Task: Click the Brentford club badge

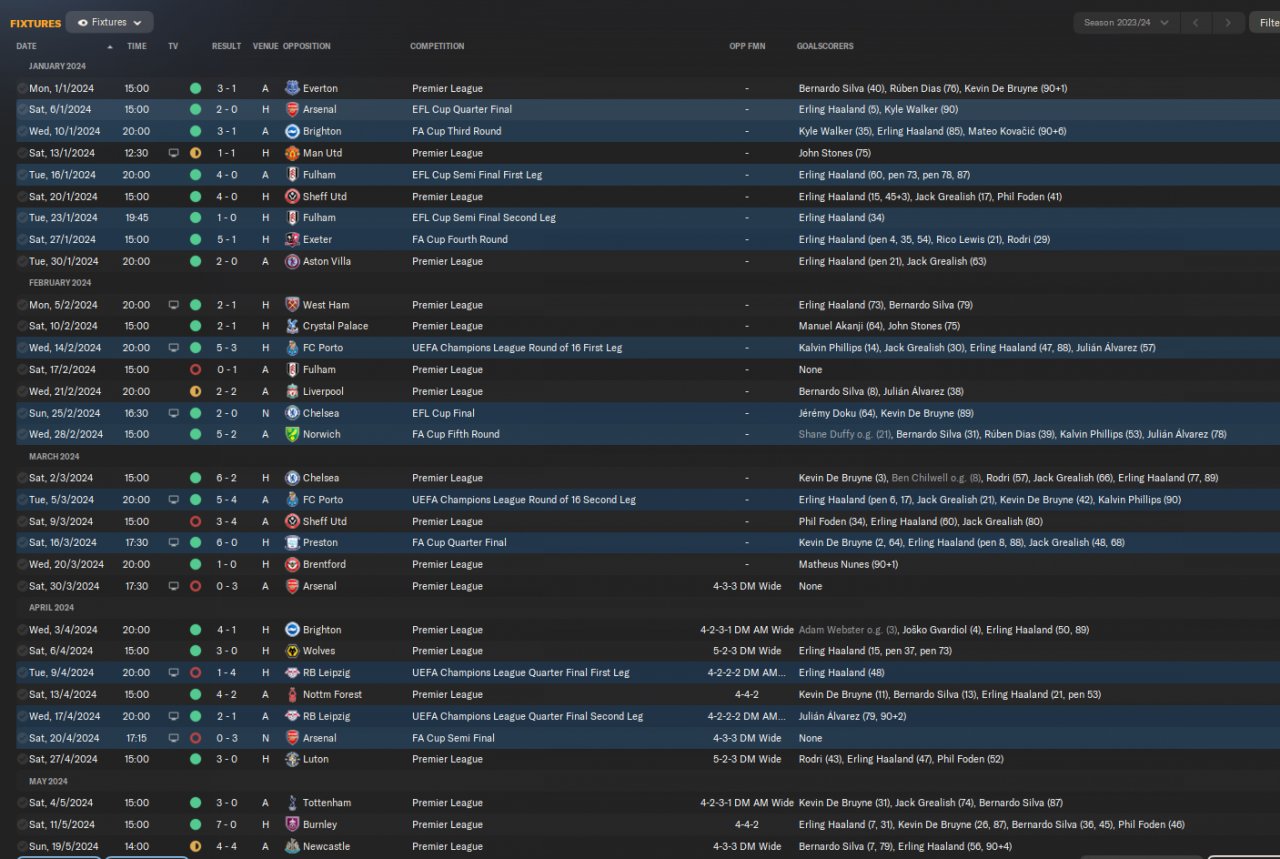Action: (292, 564)
